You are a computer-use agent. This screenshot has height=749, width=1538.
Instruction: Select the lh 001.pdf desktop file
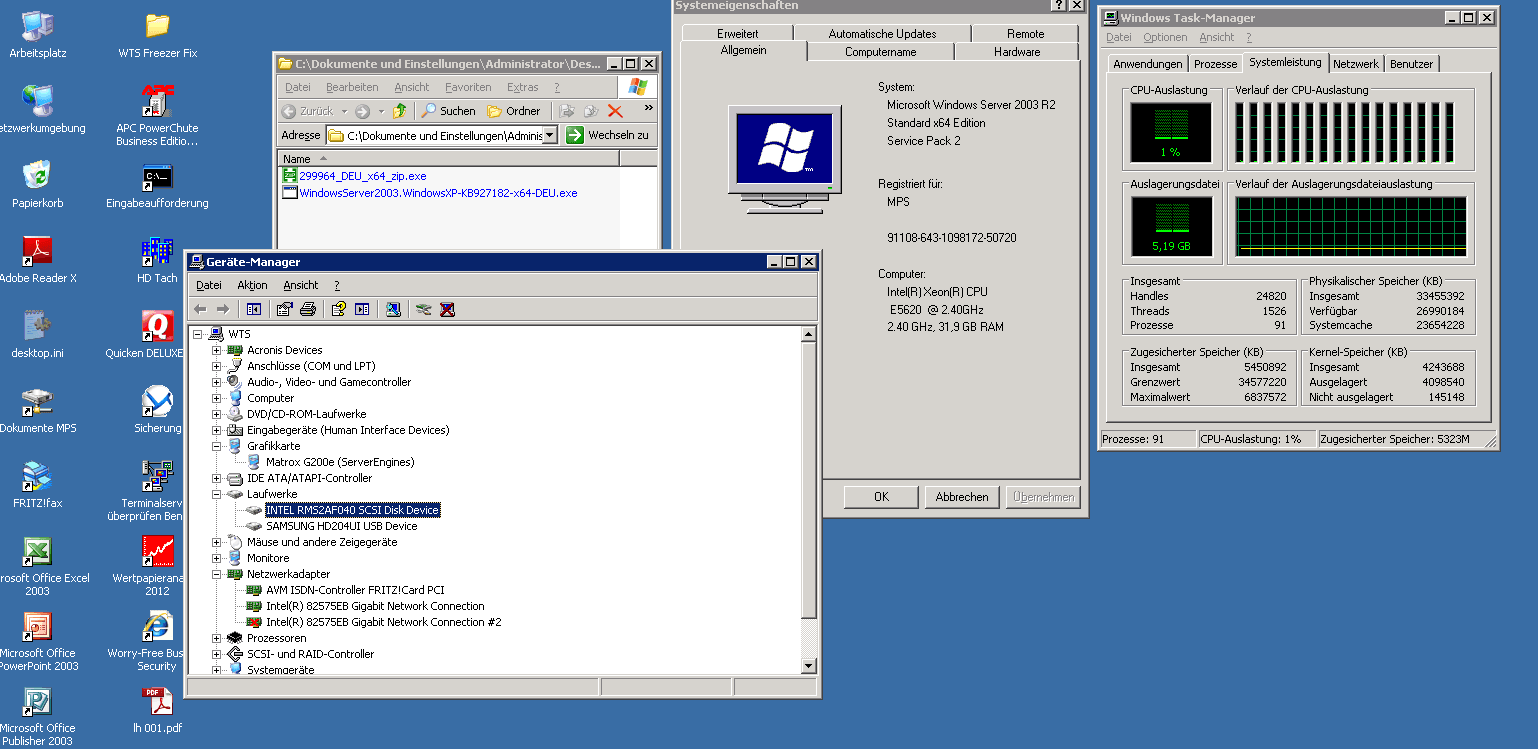158,711
